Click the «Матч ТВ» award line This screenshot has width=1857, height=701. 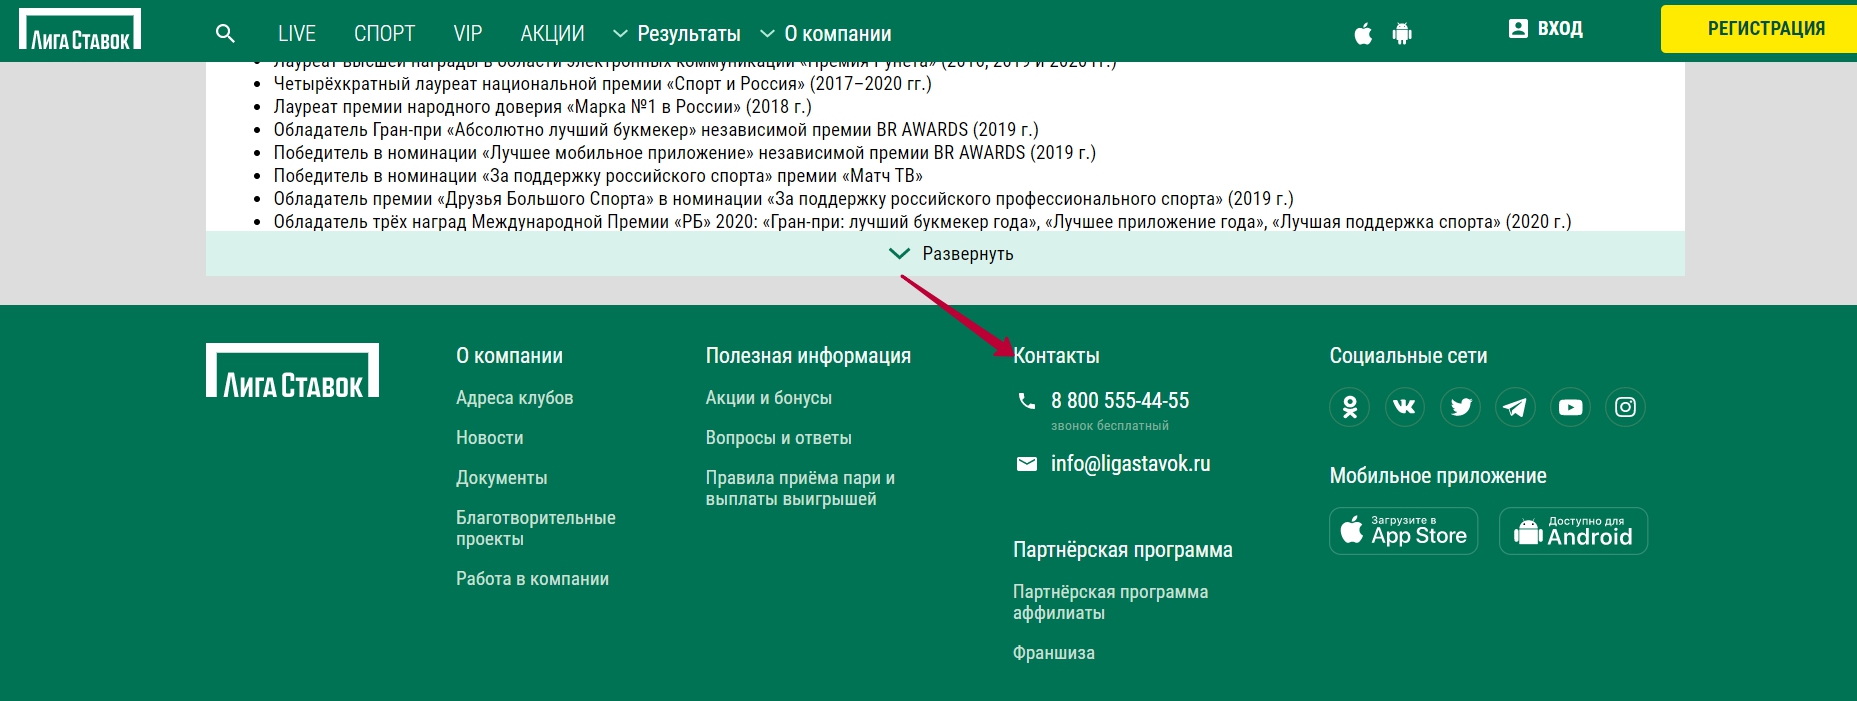click(x=598, y=176)
